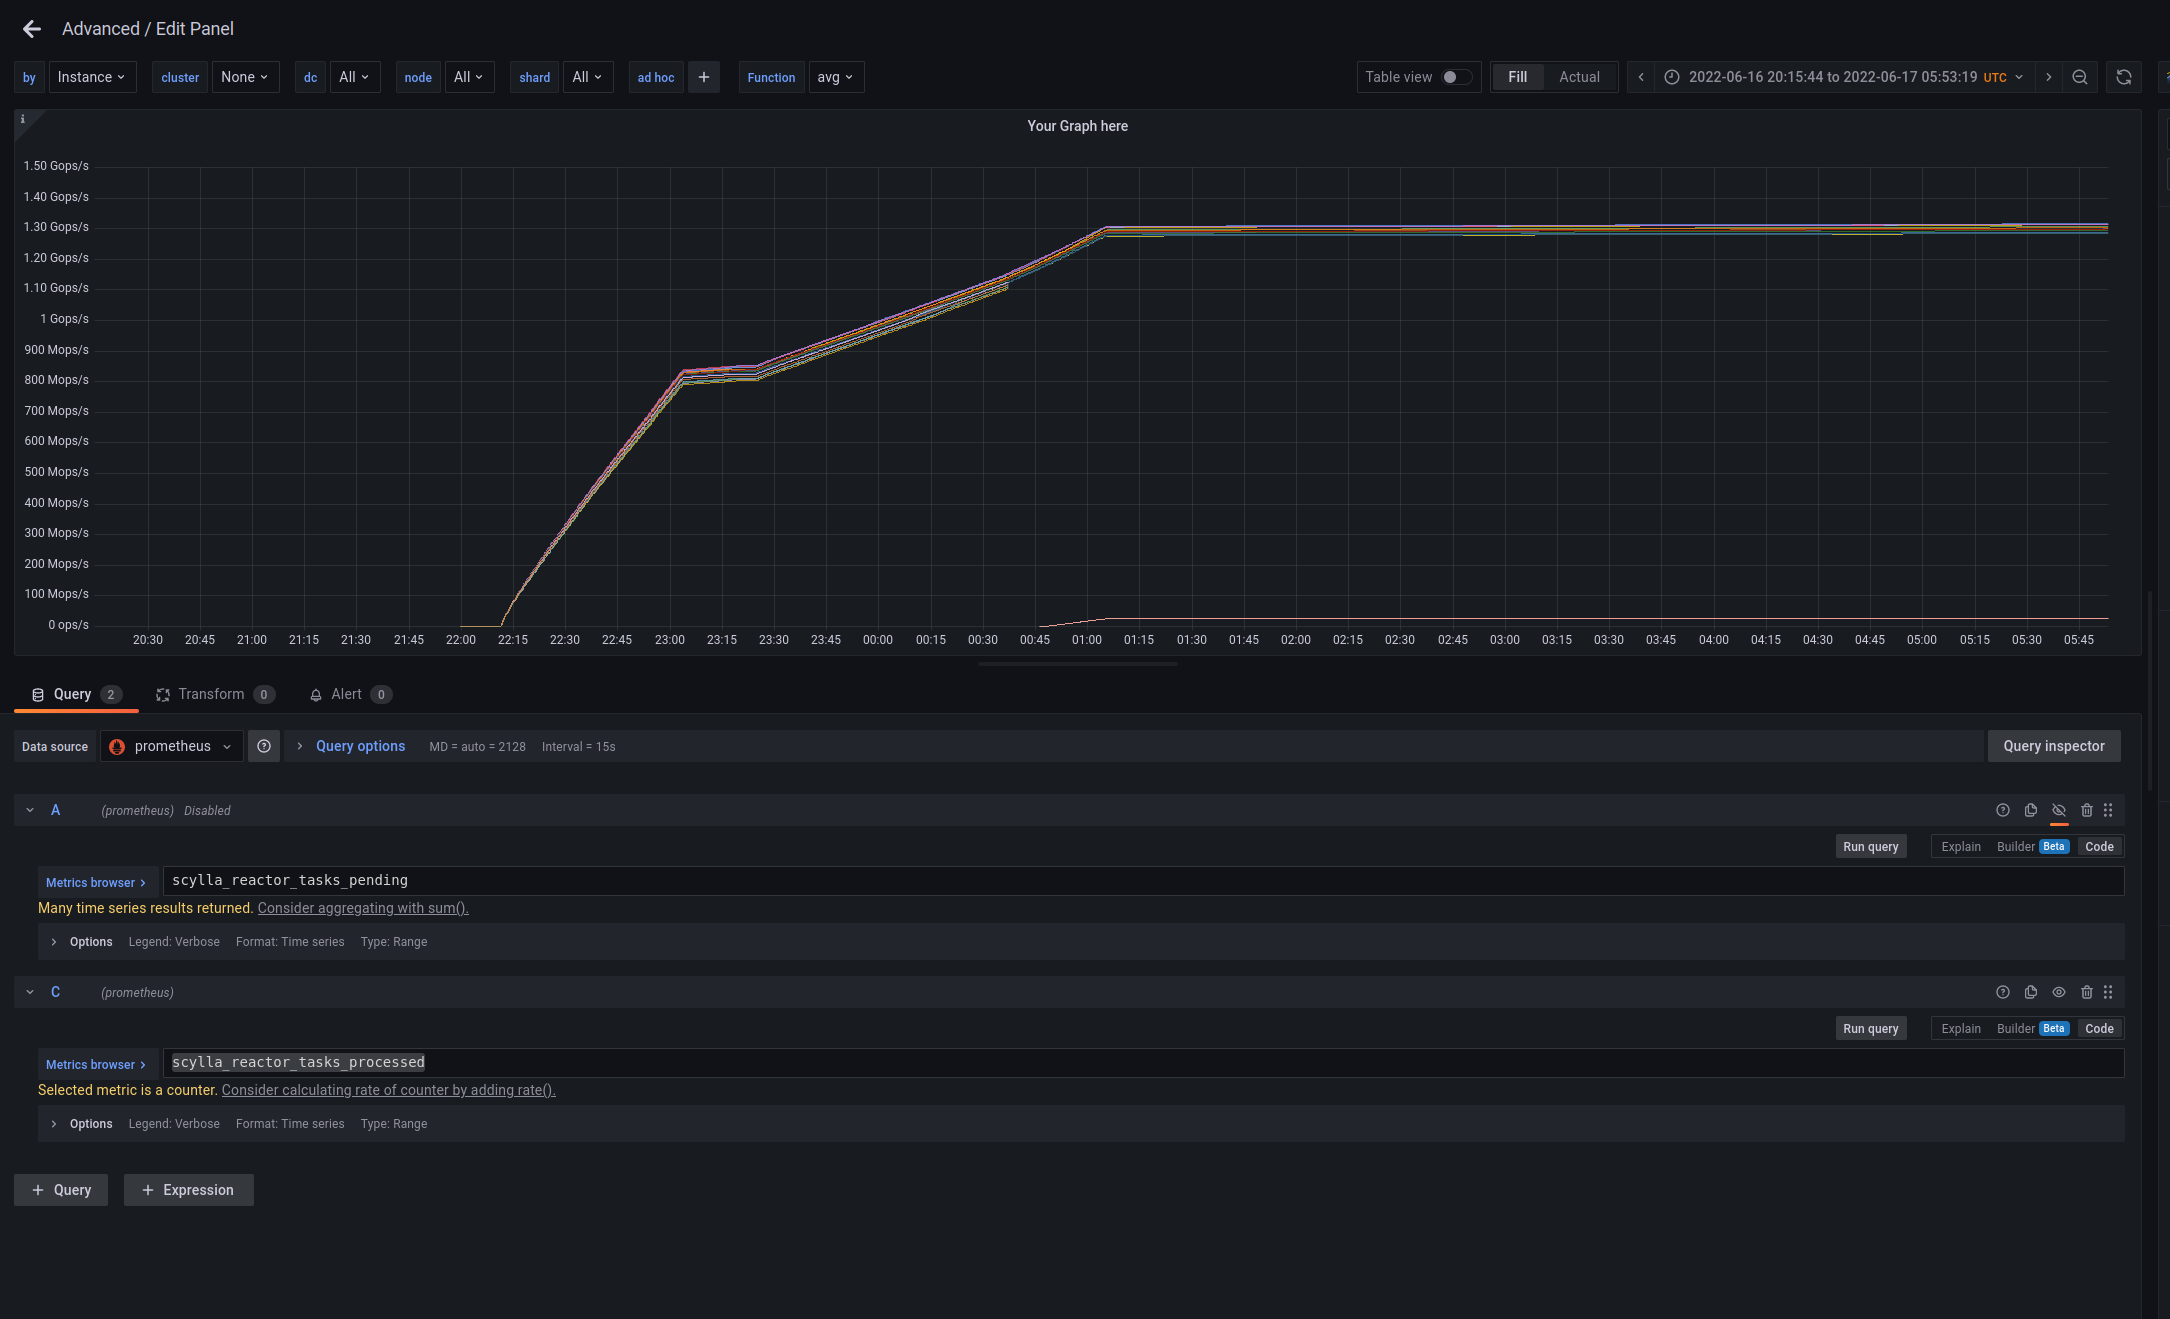Screen dimensions: 2170x1319
Task: Toggle Table view switch on
Action: [1457, 77]
